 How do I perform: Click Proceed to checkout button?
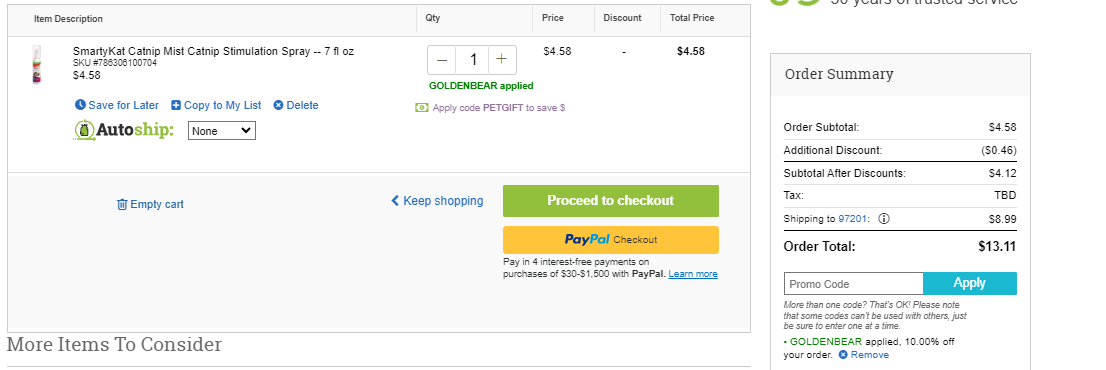pyautogui.click(x=611, y=201)
